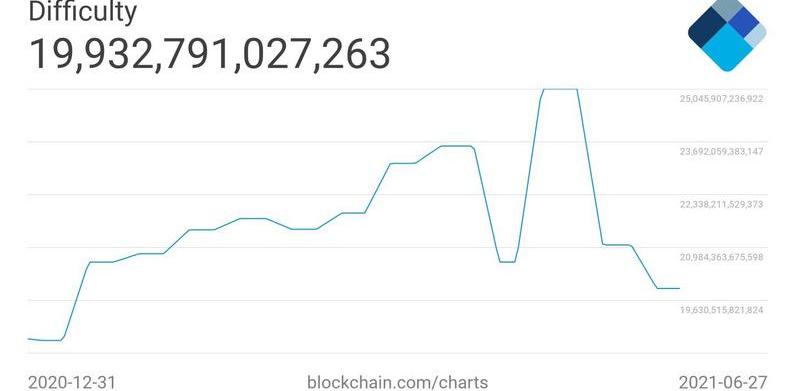Click the 25,045,907,236,922 axis label
The width and height of the screenshot is (800, 391).
(721, 99)
